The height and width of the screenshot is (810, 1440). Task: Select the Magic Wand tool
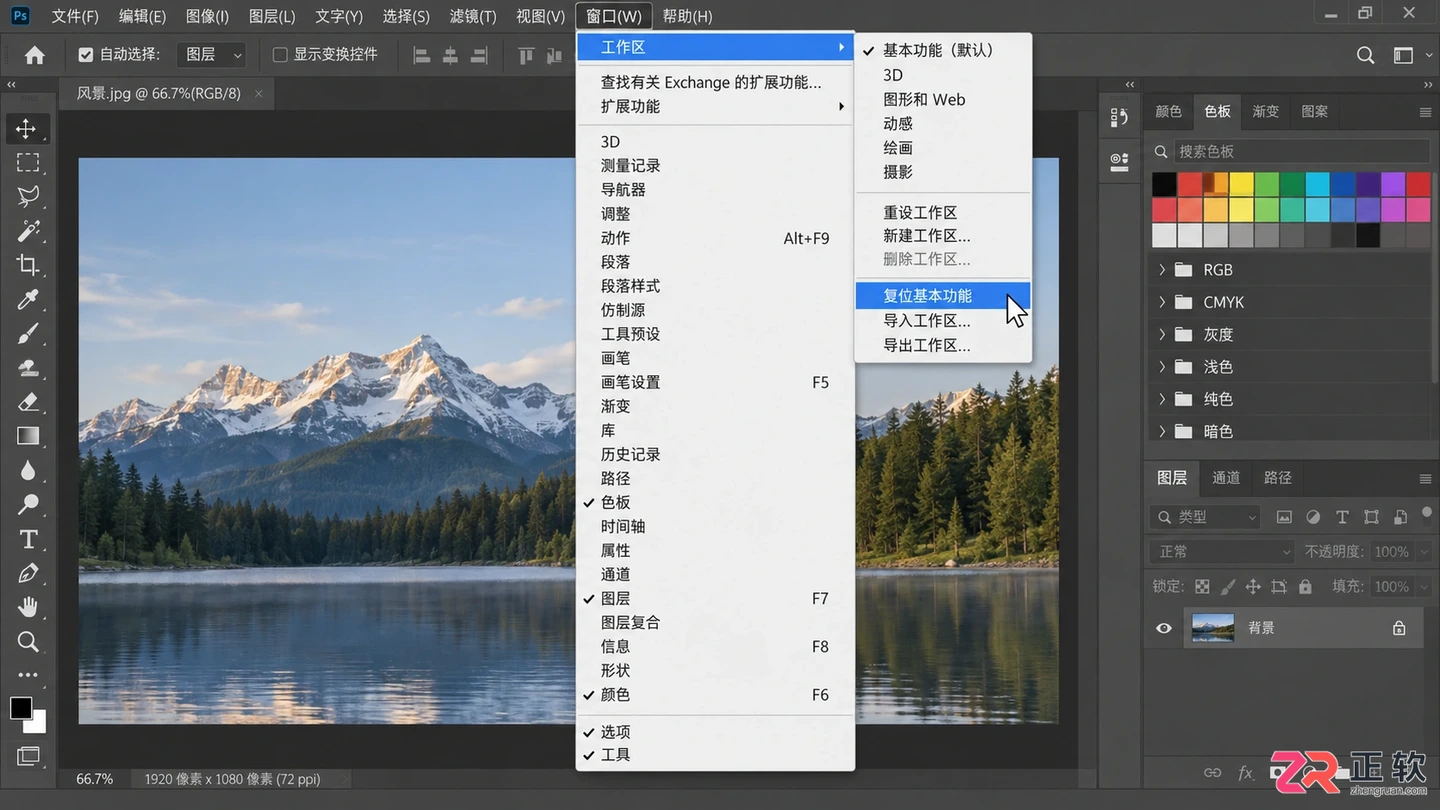27,231
